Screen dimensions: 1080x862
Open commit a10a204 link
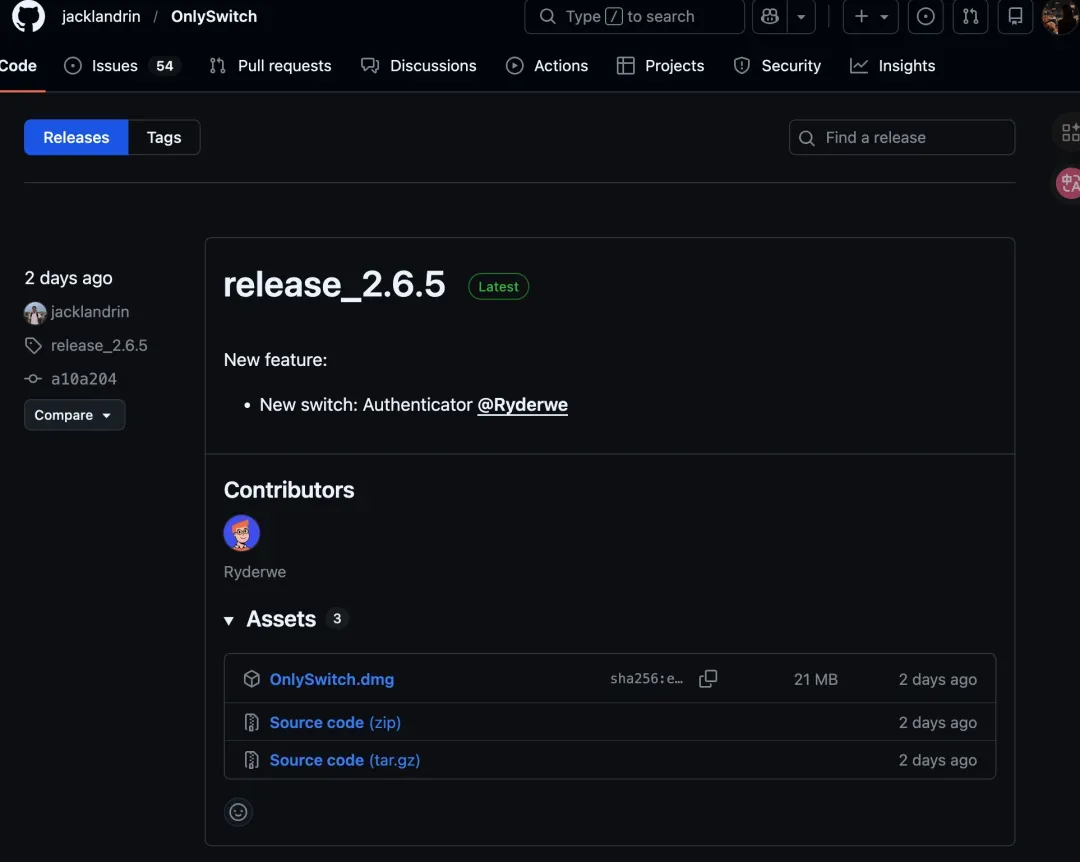83,379
